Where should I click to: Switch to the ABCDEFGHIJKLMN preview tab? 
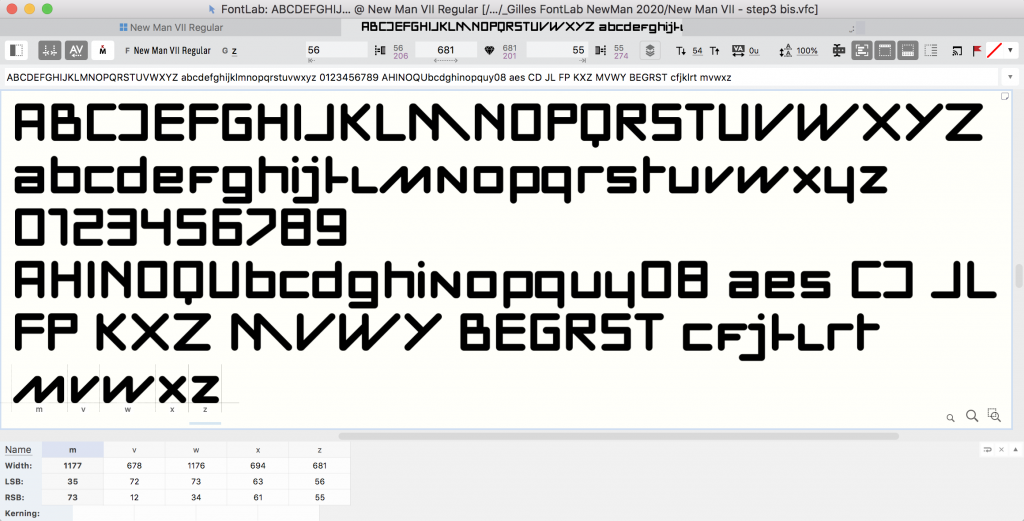[500, 28]
